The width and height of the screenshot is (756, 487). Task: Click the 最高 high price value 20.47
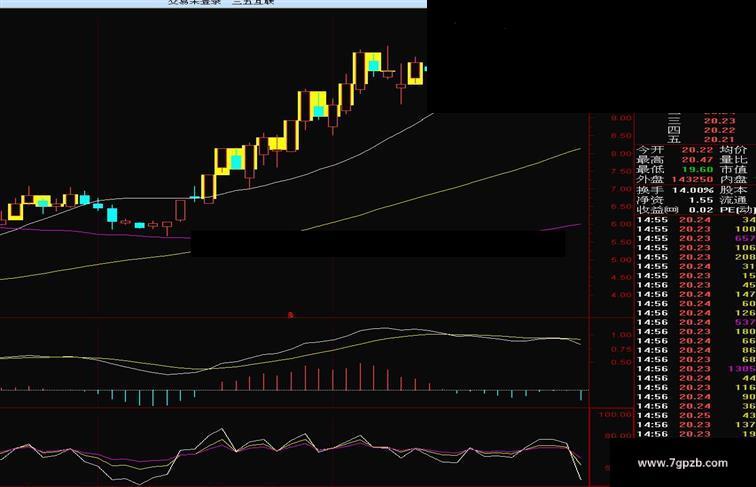pyautogui.click(x=697, y=160)
